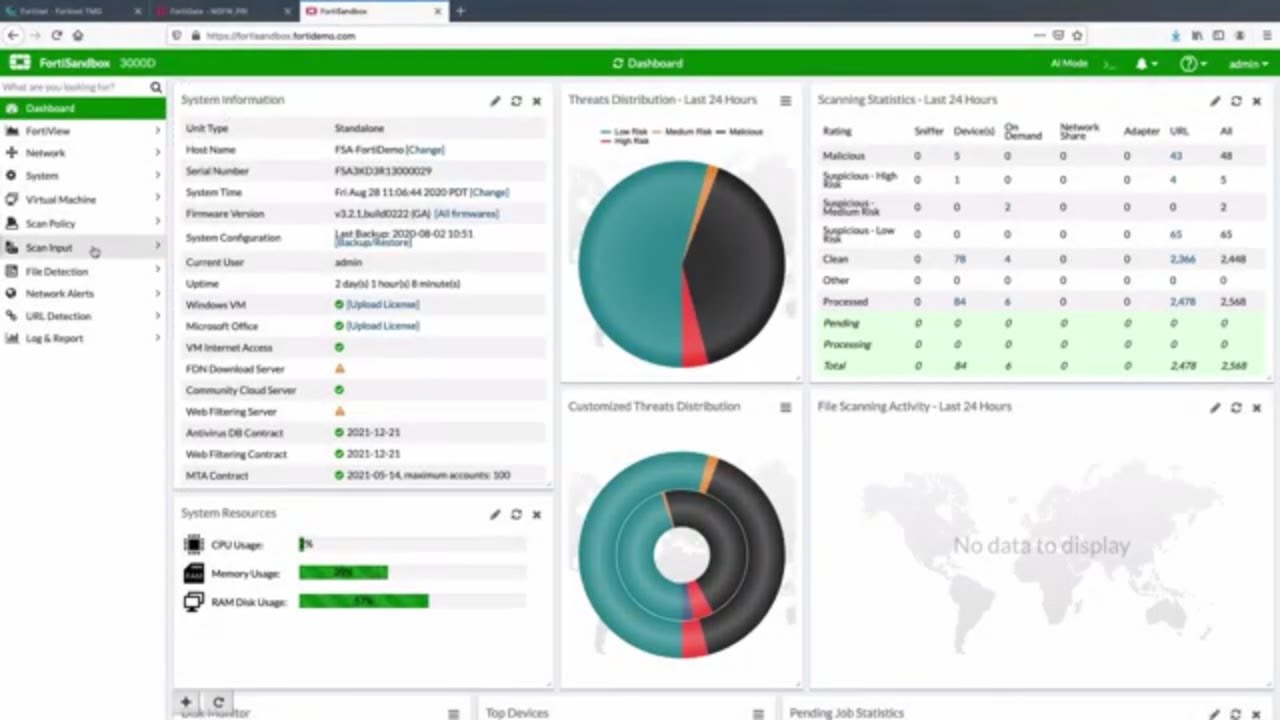Open a new browser tab
The height and width of the screenshot is (720, 1280).
[x=460, y=11]
